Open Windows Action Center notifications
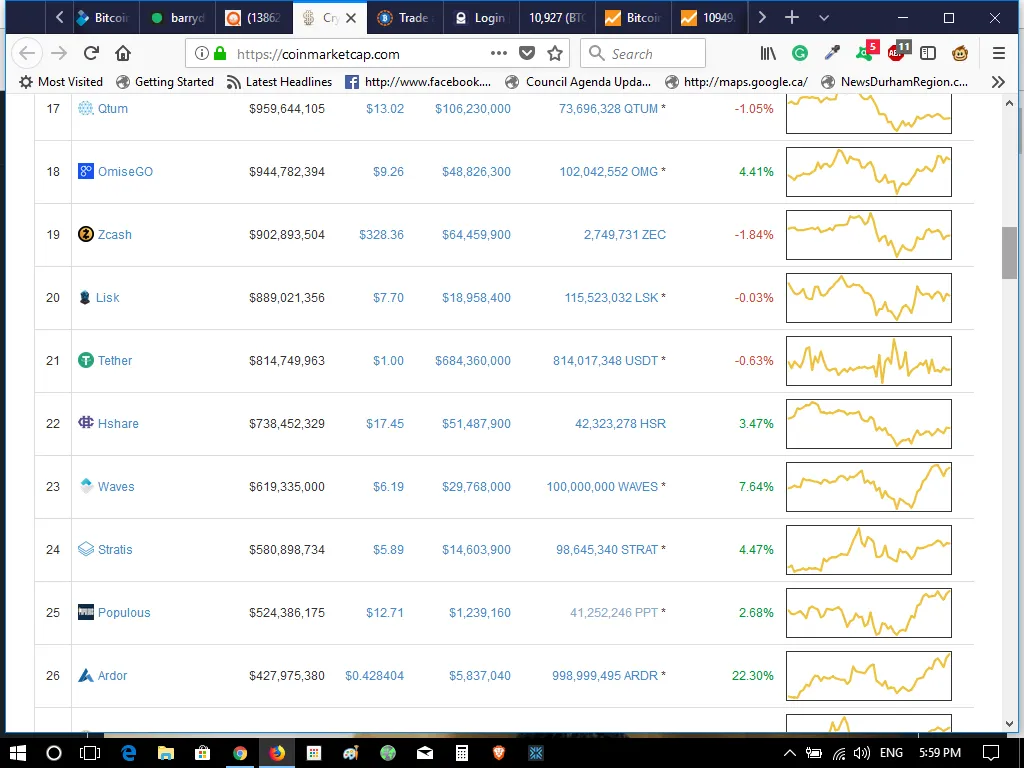This screenshot has width=1024, height=768. click(x=991, y=753)
